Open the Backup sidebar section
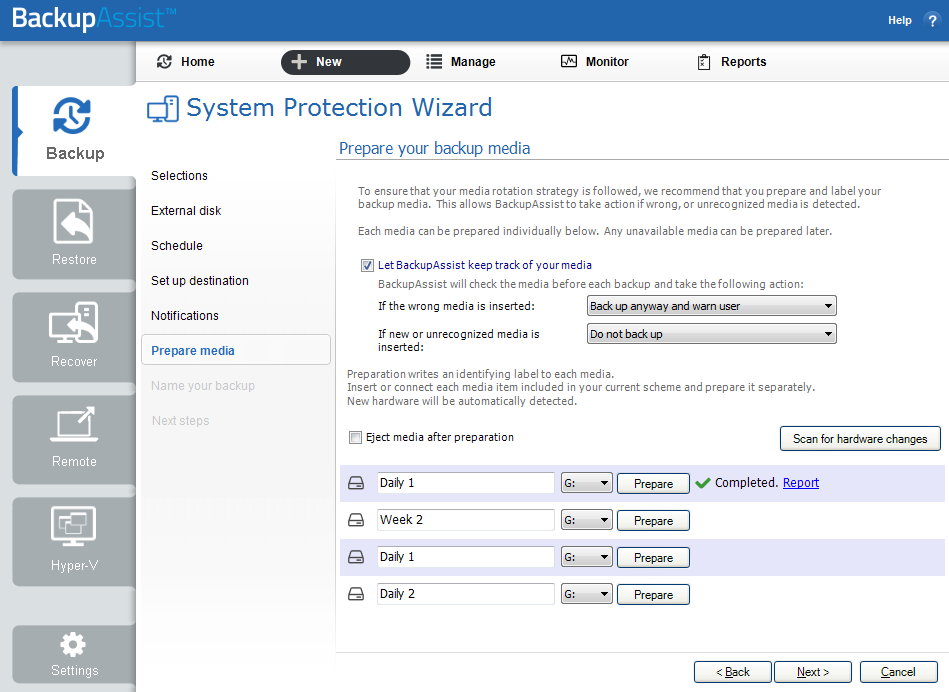Screen dimensions: 949x692 click(x=74, y=130)
